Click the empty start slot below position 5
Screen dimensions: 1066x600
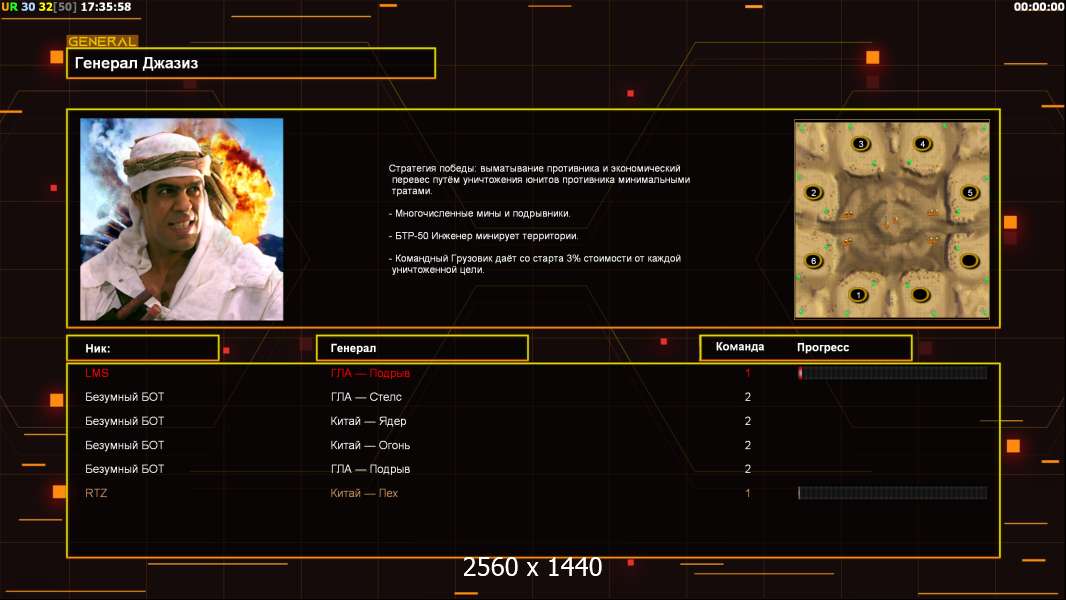click(x=968, y=262)
